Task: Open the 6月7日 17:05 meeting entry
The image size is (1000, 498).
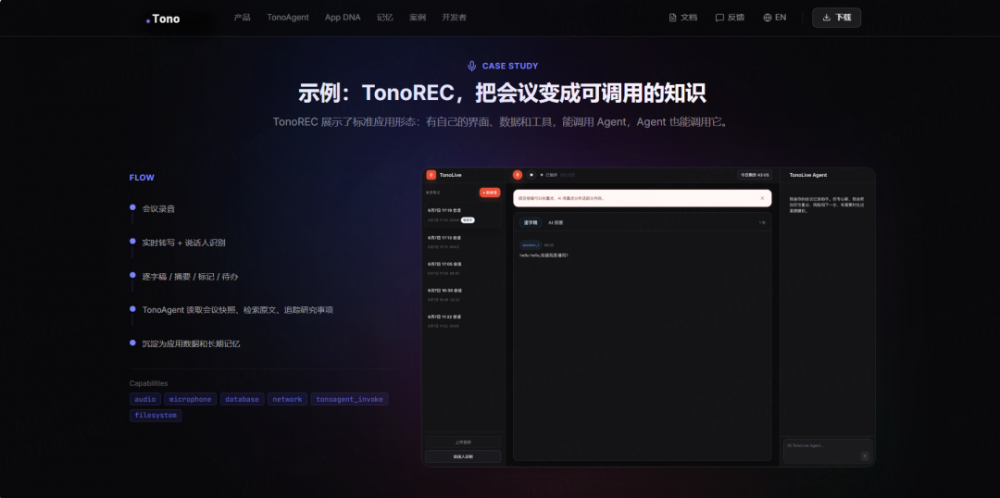Action: [463, 268]
